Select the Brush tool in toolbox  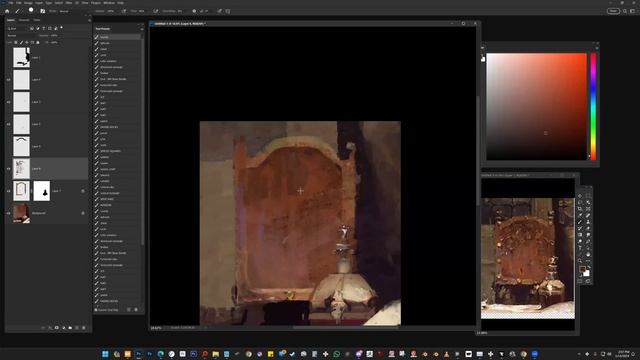point(580,222)
